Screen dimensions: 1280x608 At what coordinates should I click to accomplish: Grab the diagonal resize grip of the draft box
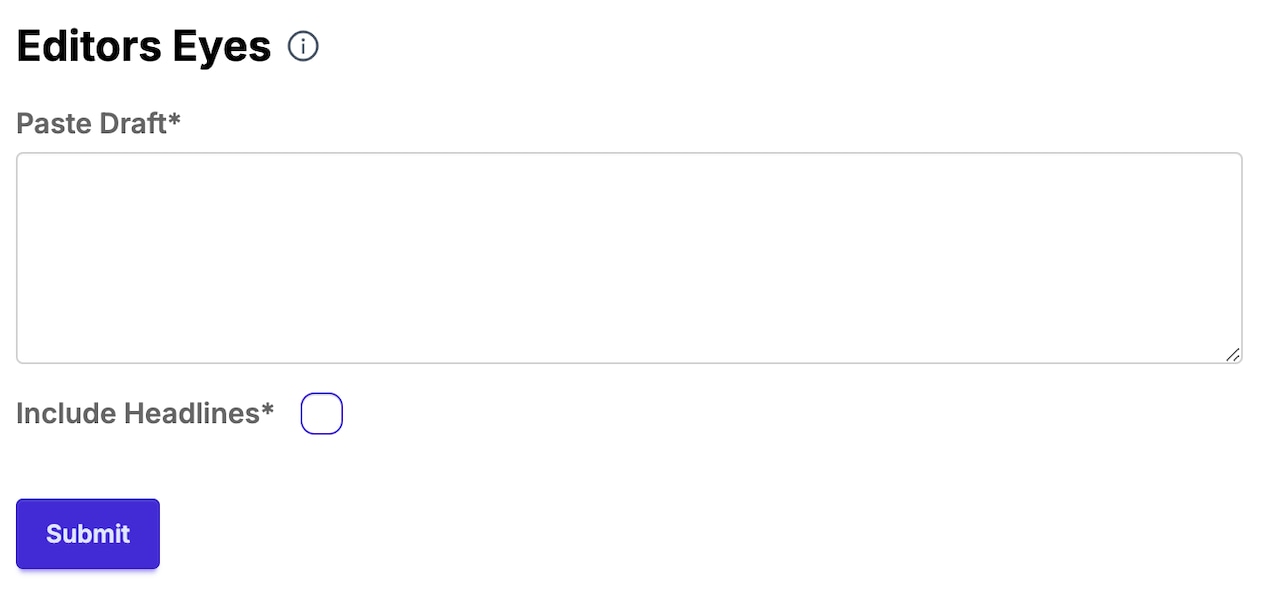(x=1233, y=354)
